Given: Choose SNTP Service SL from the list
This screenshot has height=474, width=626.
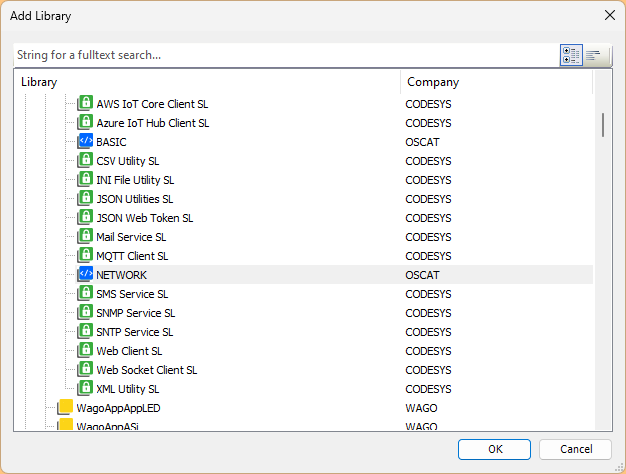Looking at the screenshot, I should point(135,332).
